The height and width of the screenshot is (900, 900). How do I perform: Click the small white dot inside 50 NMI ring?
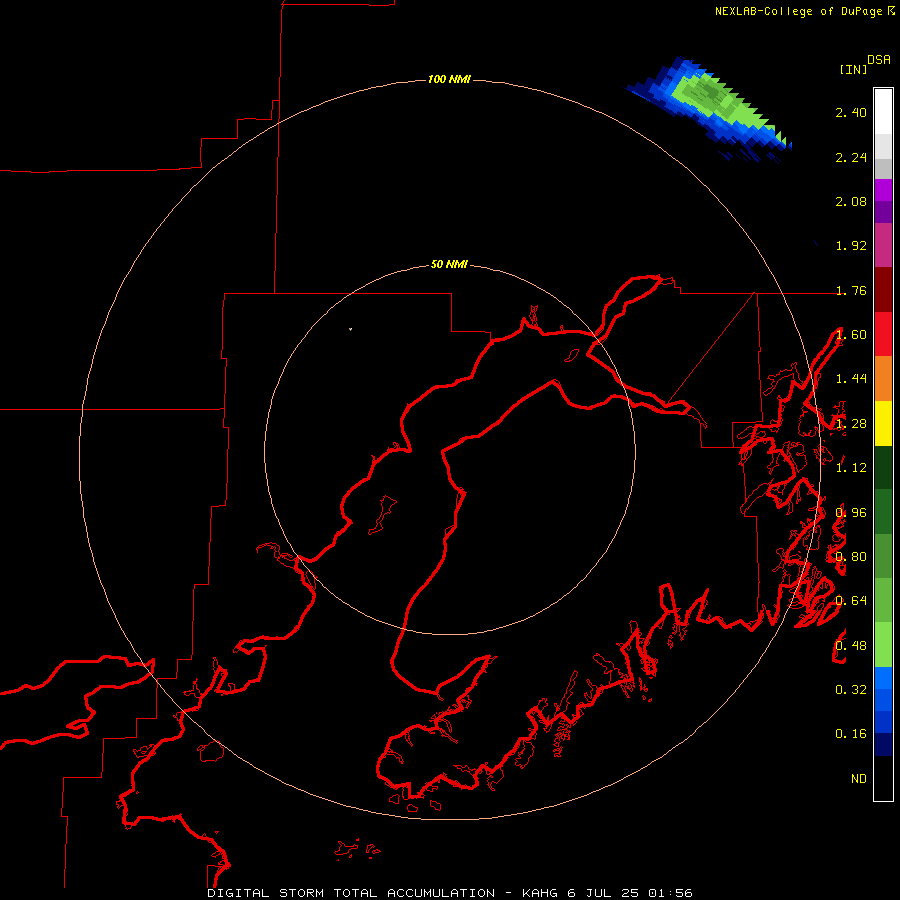(351, 329)
